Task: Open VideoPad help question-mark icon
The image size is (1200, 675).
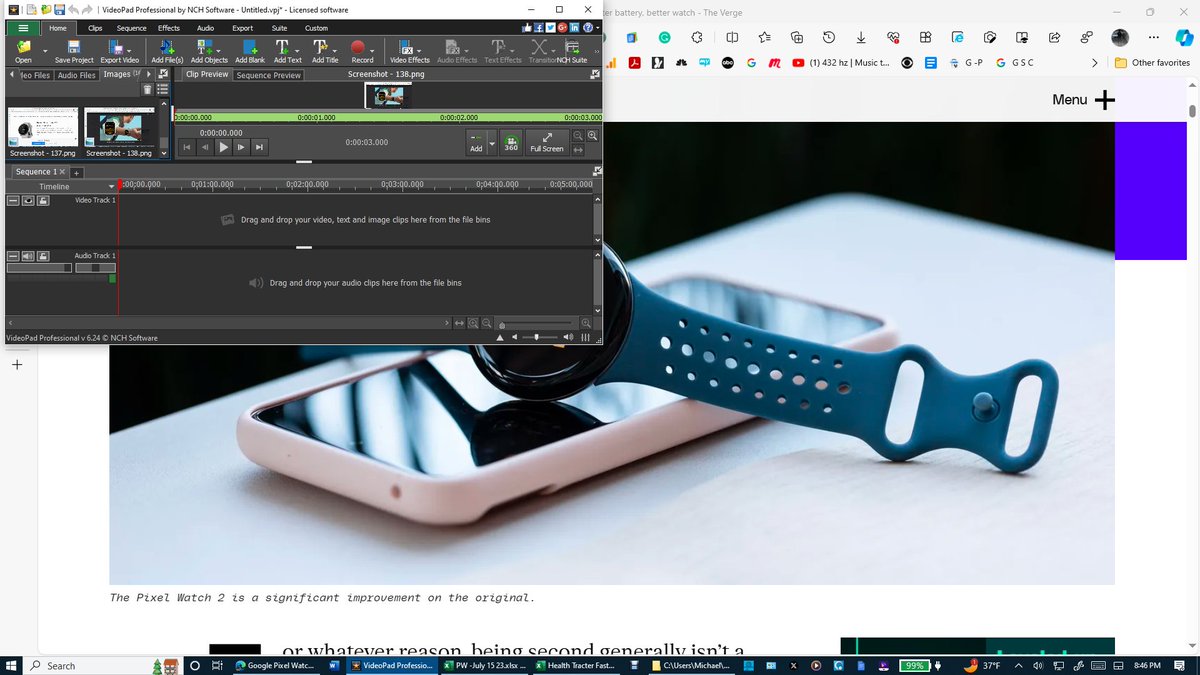Action: click(587, 28)
